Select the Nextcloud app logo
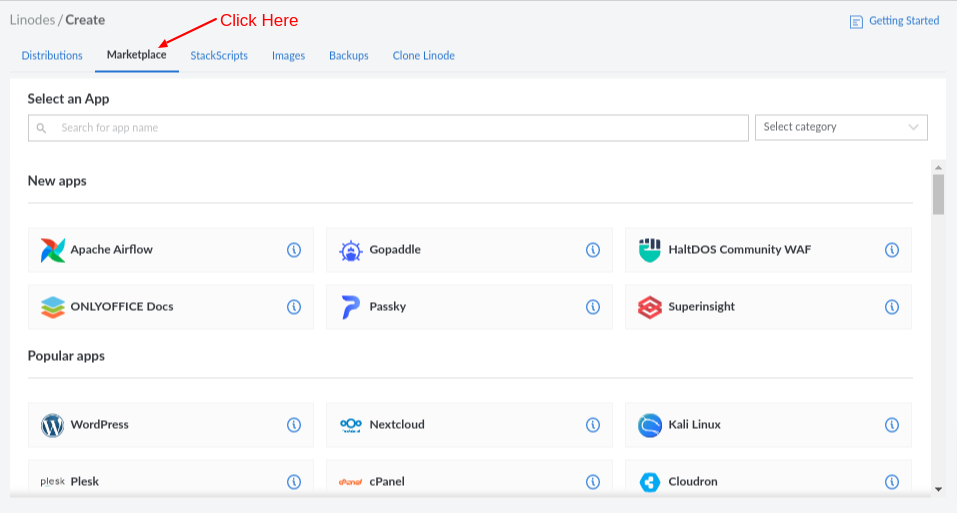 pyautogui.click(x=351, y=425)
